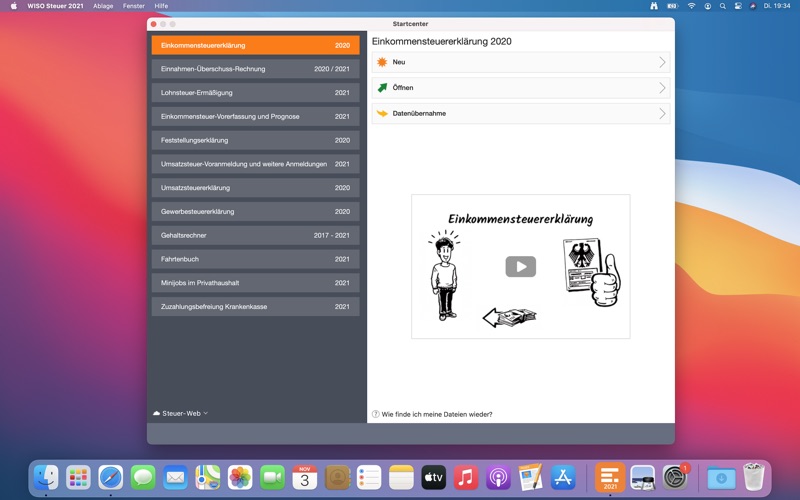Click the help question mark icon

point(376,414)
